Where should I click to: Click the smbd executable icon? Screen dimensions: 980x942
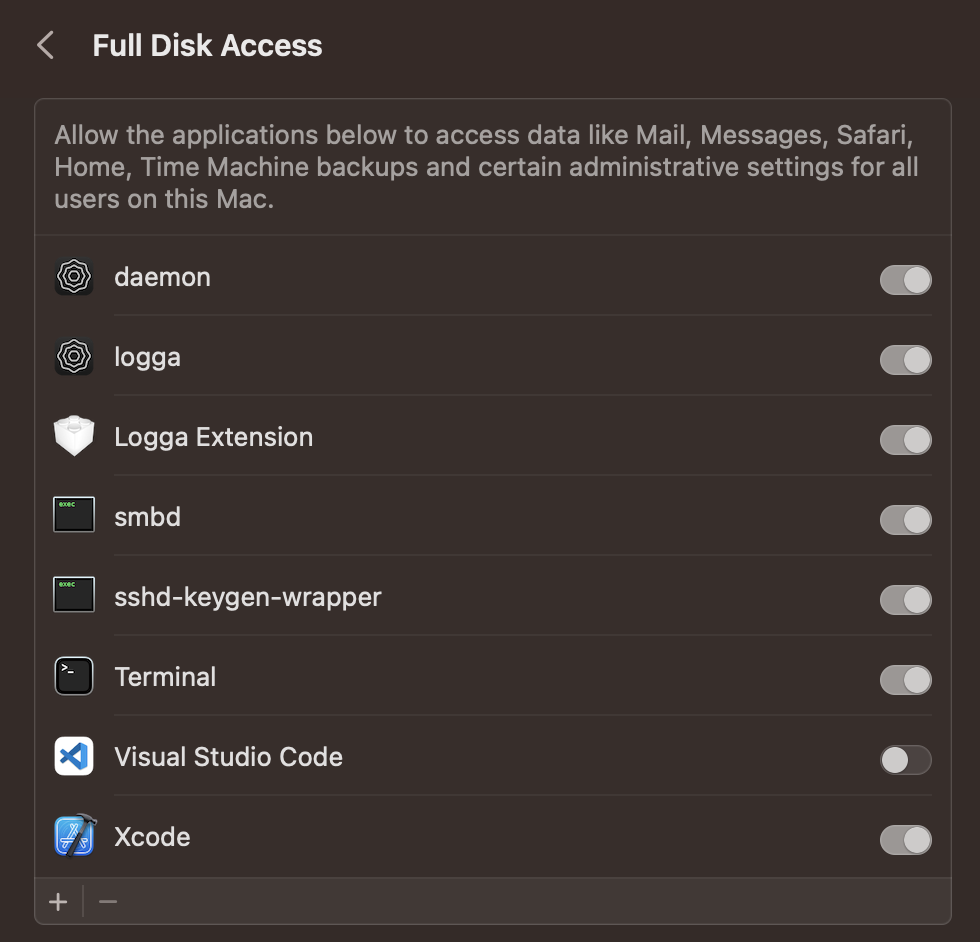73,514
